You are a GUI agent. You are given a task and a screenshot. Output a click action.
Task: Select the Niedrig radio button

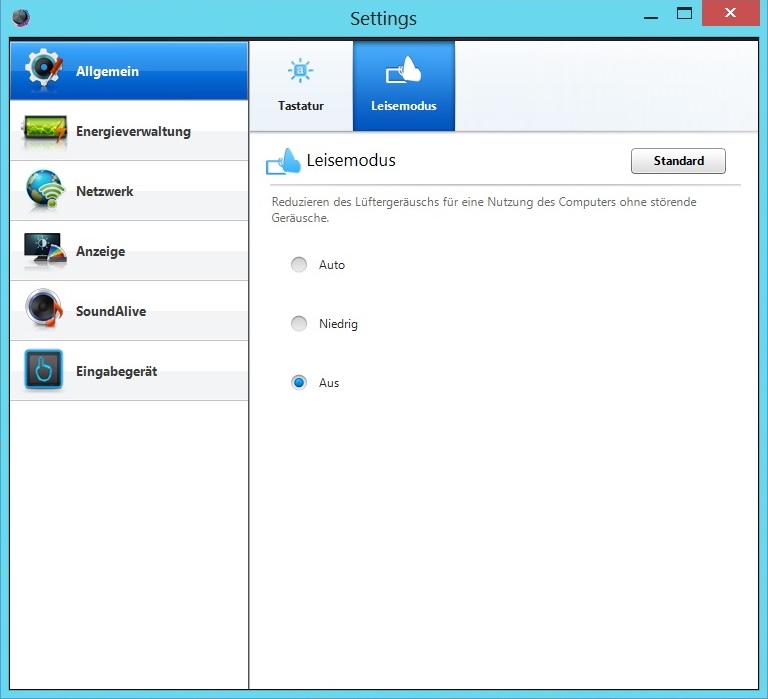tap(299, 323)
